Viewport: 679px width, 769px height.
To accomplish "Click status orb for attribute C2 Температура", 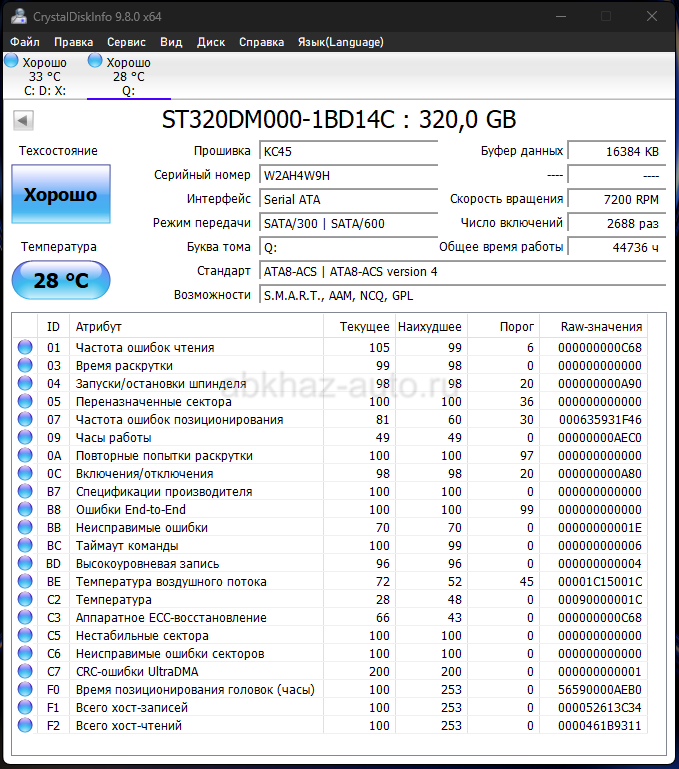I will (x=25, y=600).
